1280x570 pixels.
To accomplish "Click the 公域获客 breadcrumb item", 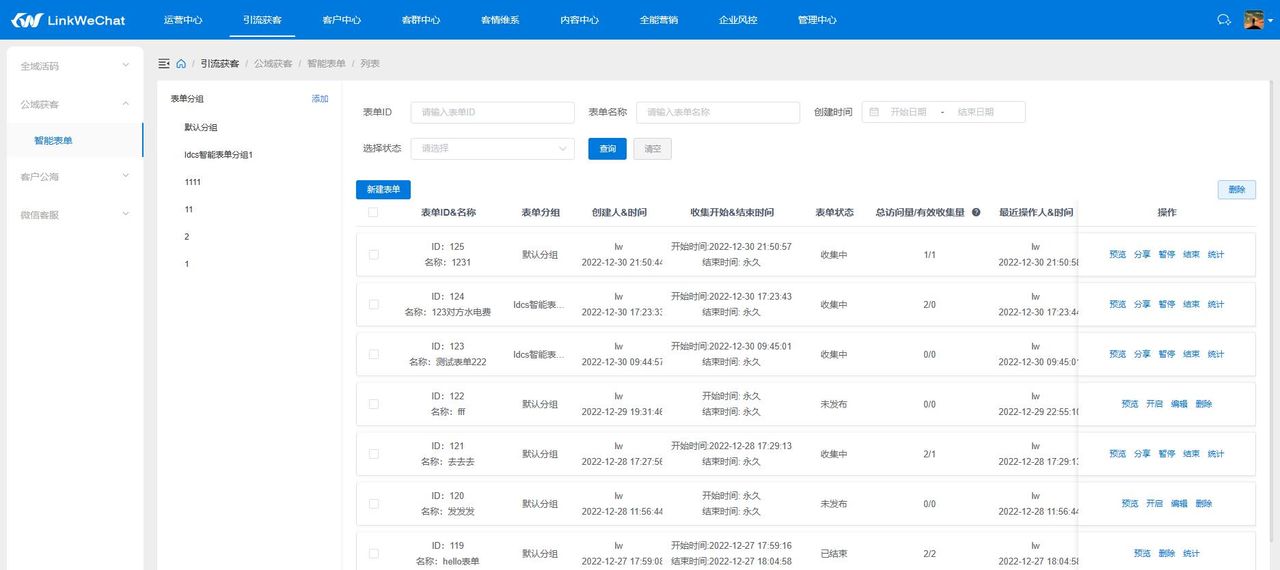I will click(273, 64).
